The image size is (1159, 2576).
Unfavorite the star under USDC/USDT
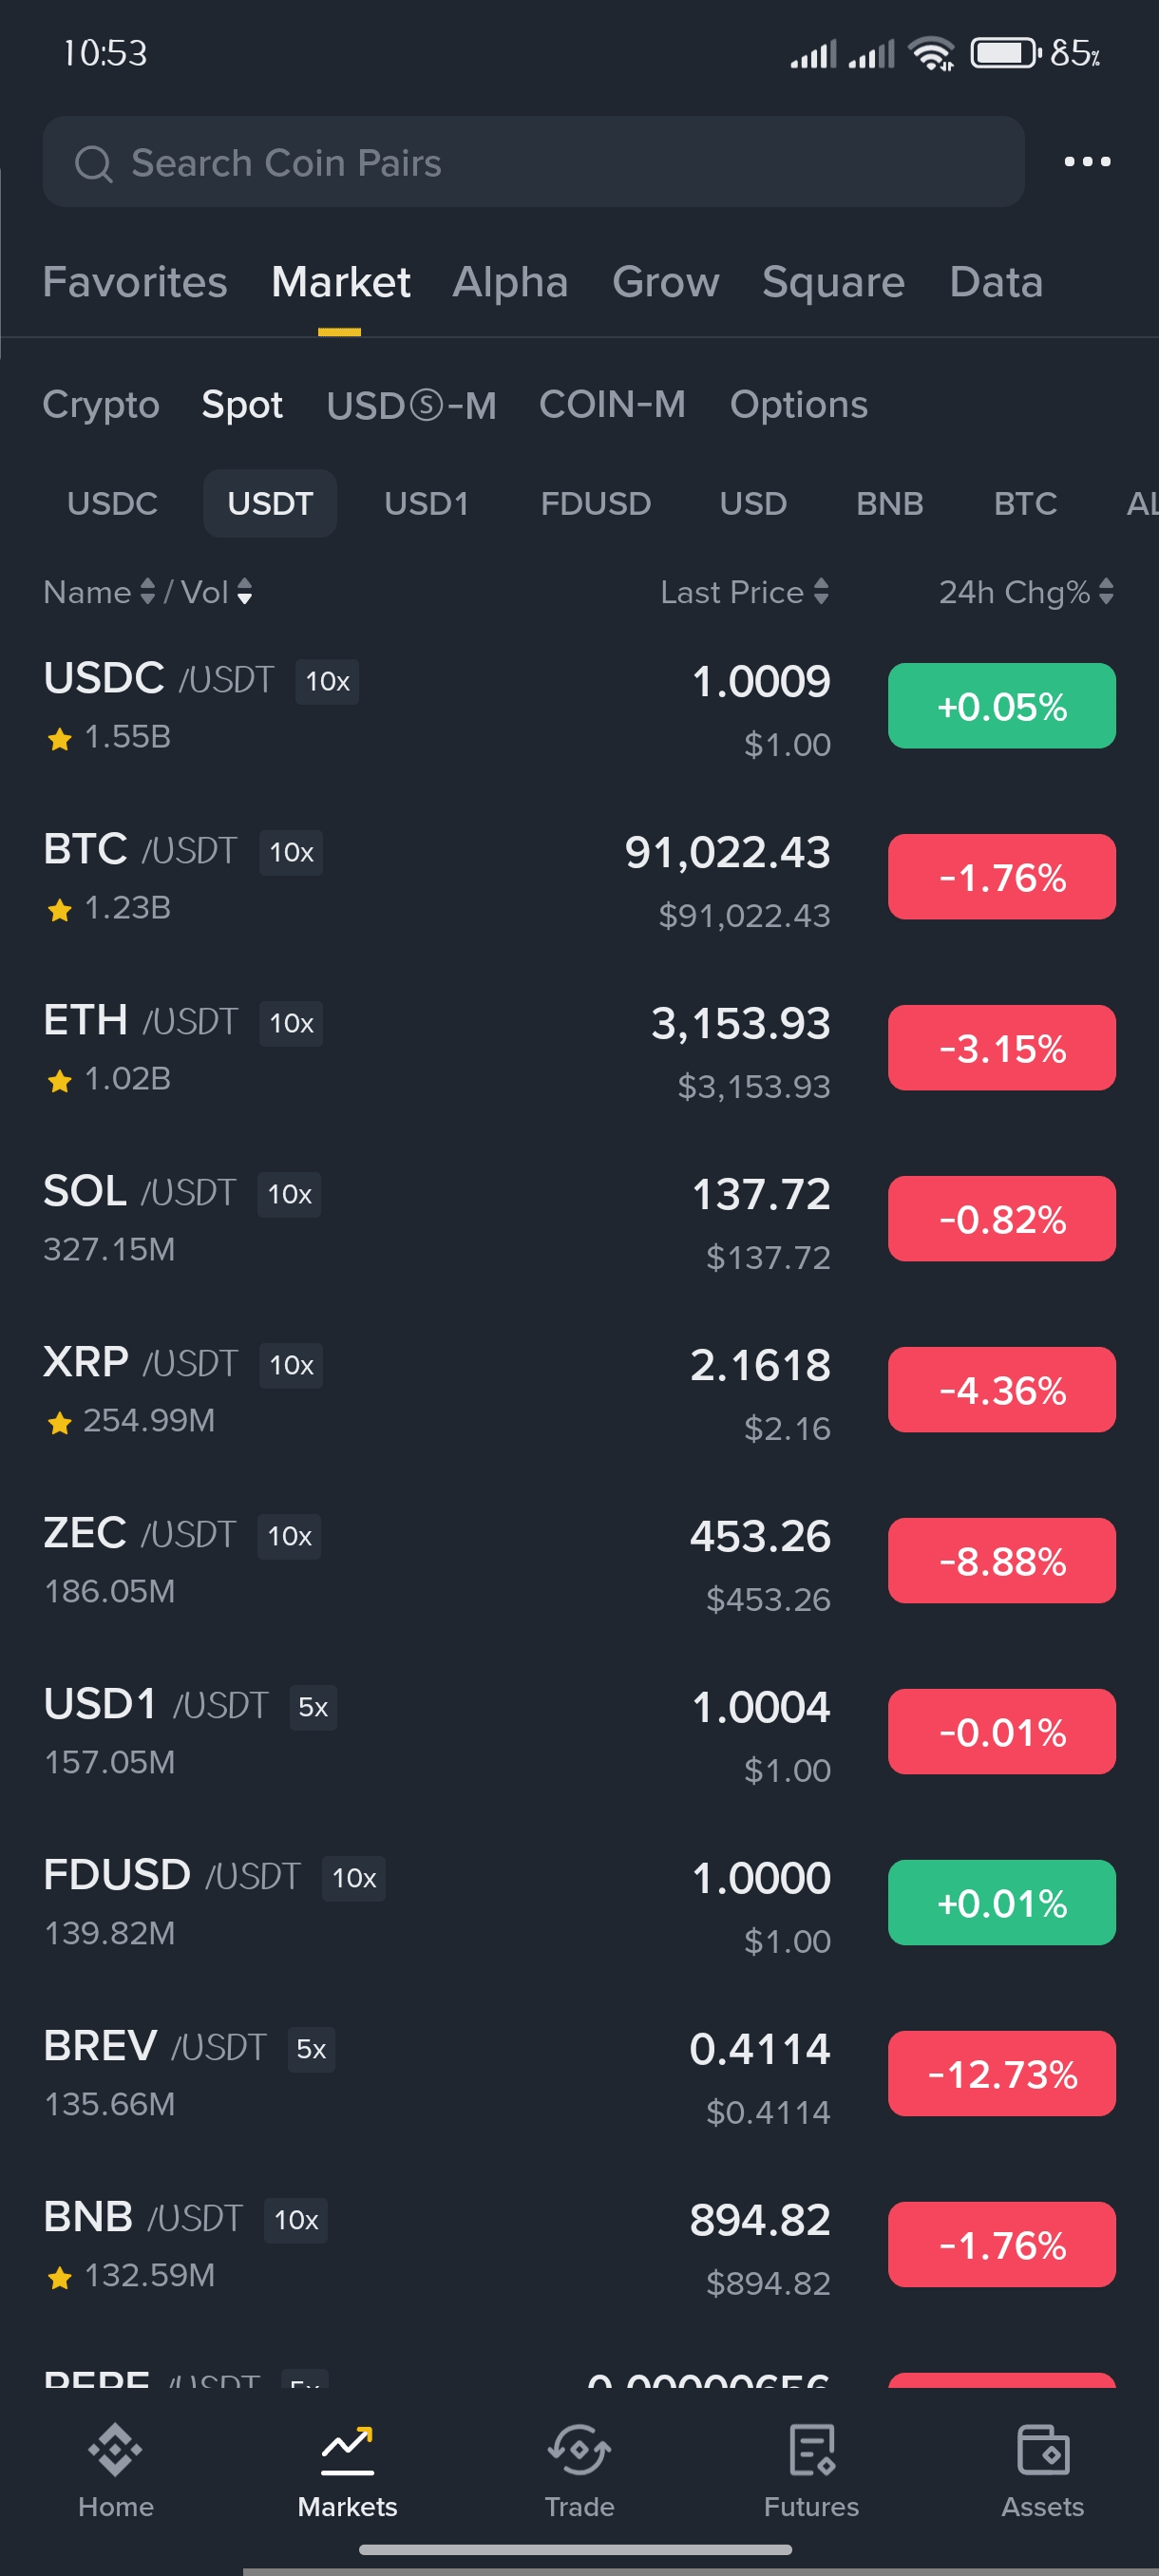coord(60,739)
